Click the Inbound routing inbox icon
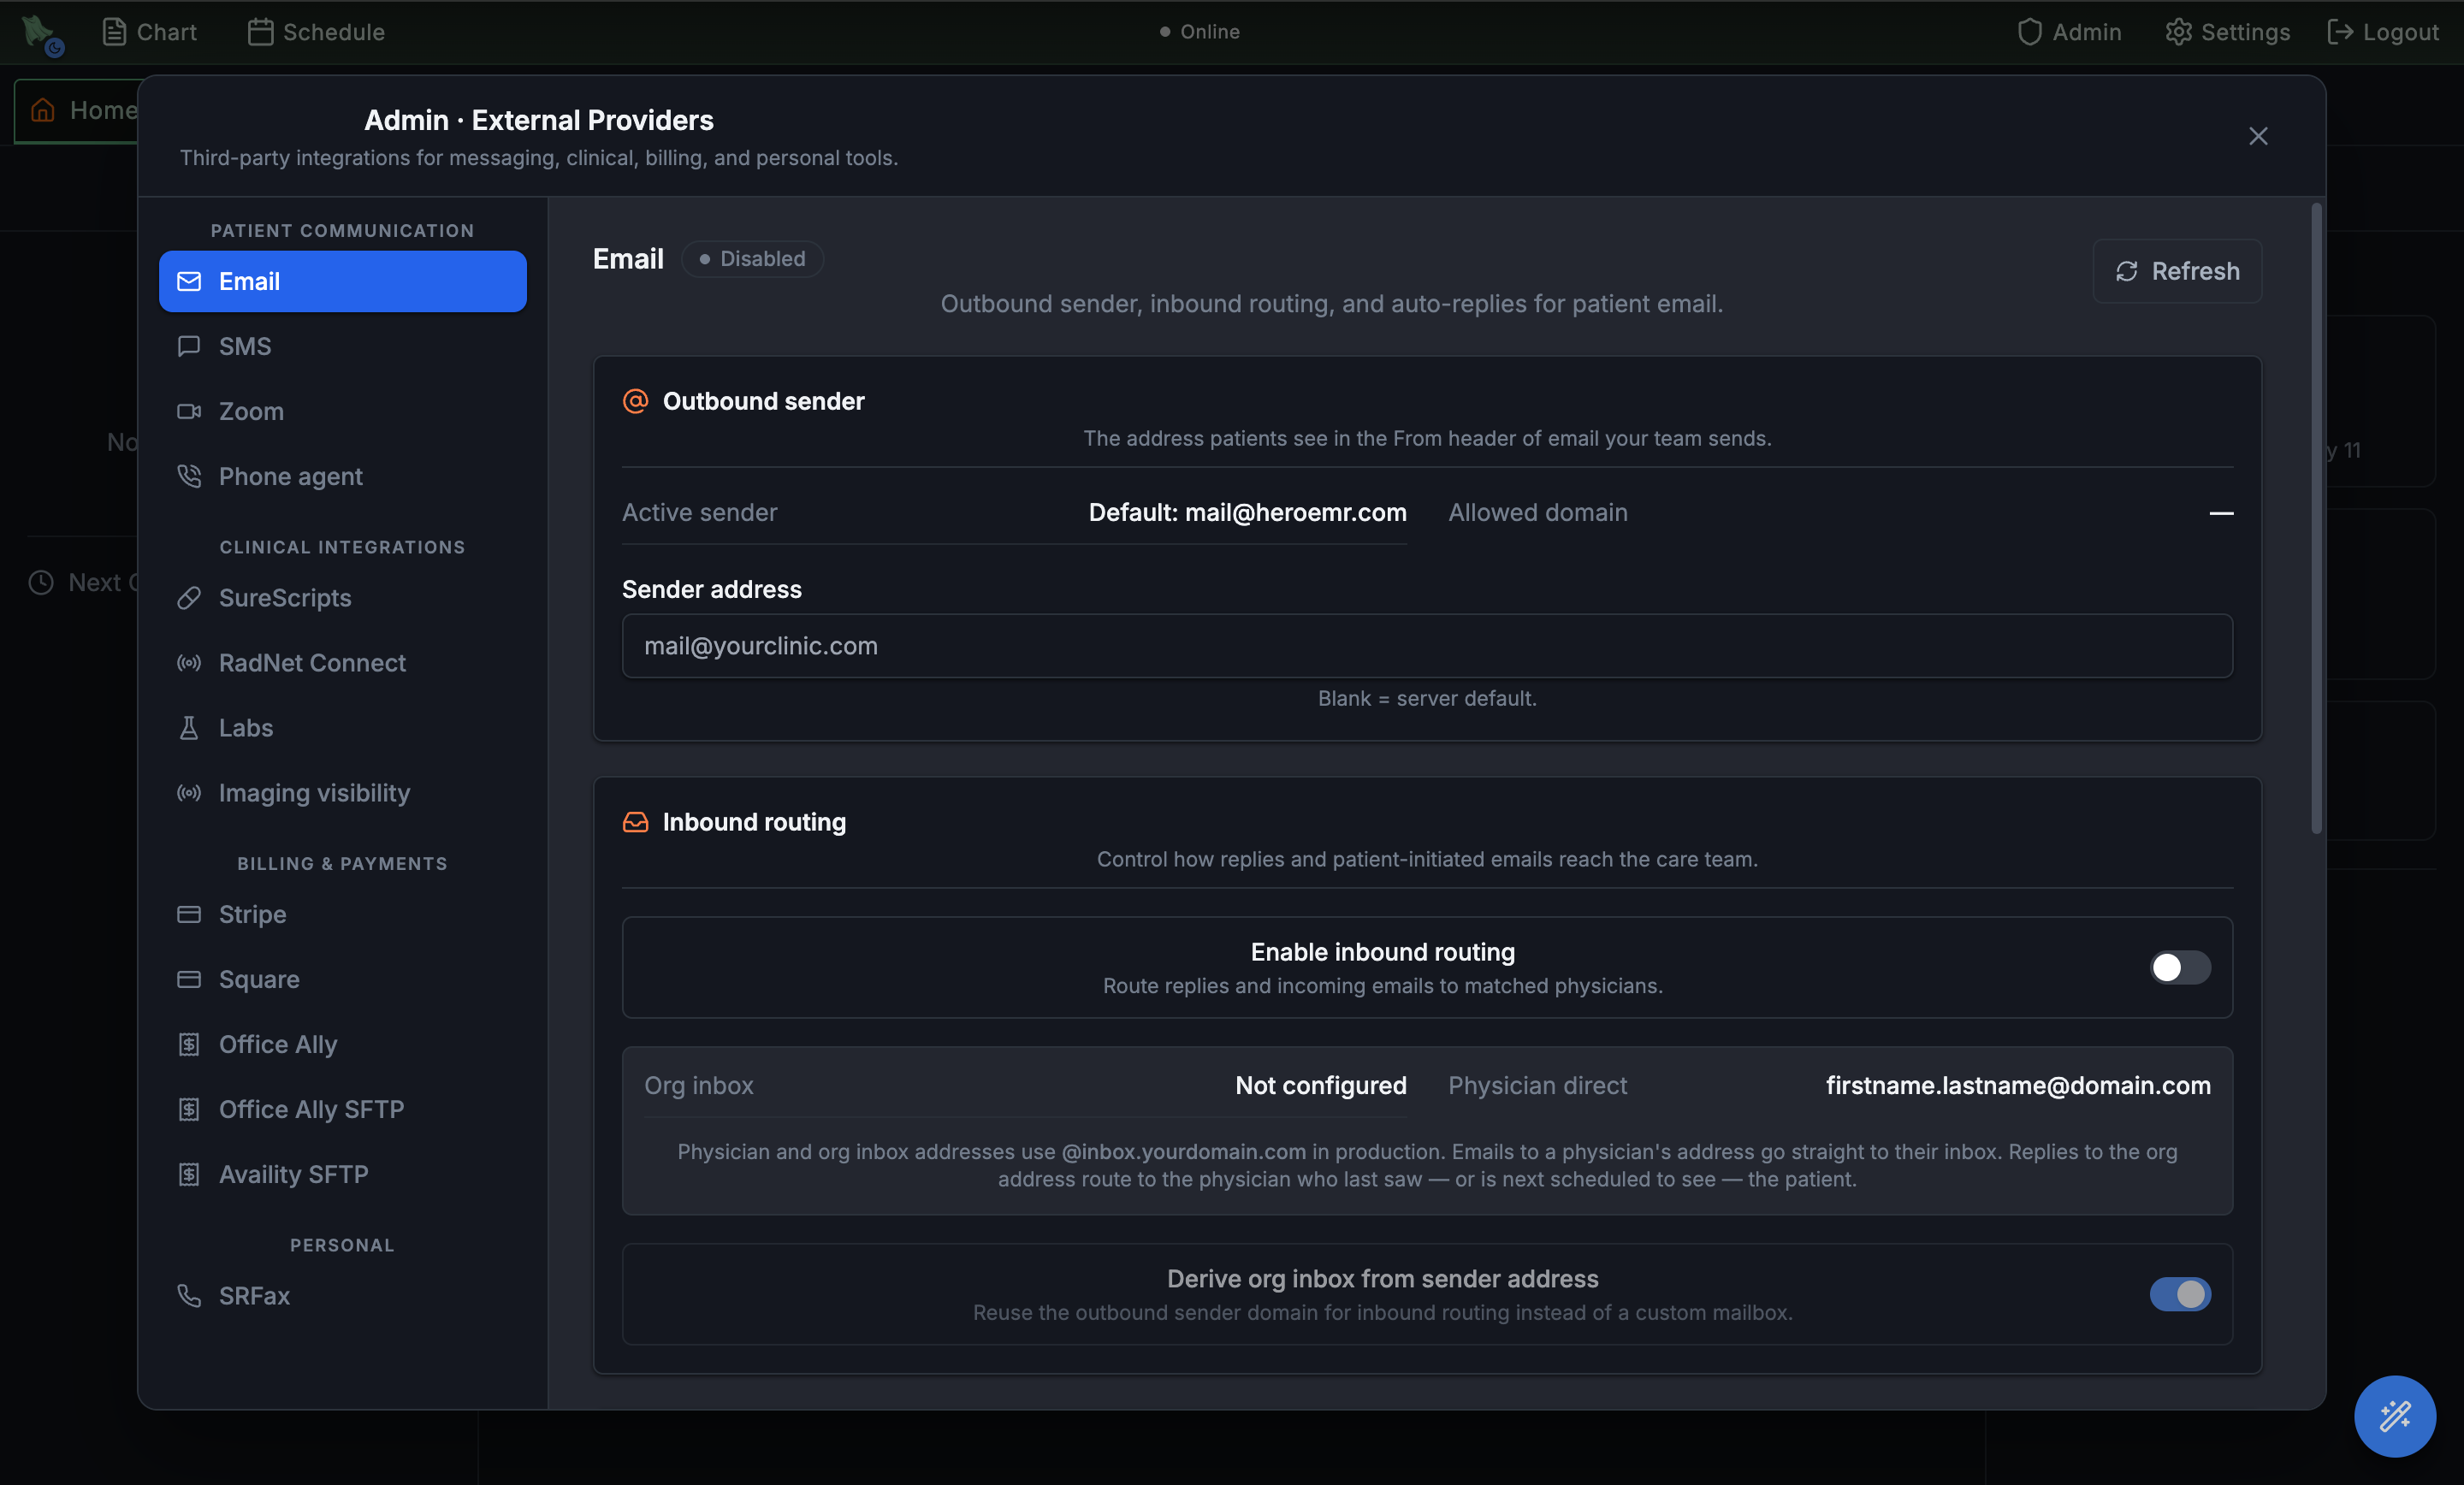Viewport: 2464px width, 1485px height. click(x=636, y=822)
